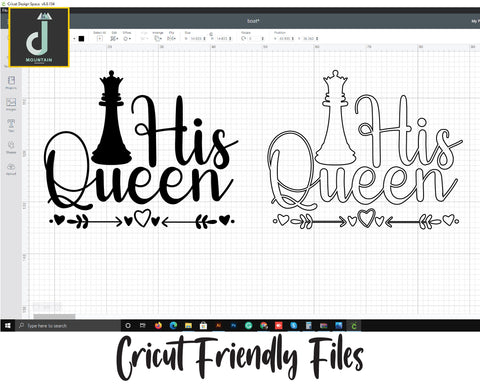Open Skype from the taskbar
480x384 pixels.
pos(294,326)
